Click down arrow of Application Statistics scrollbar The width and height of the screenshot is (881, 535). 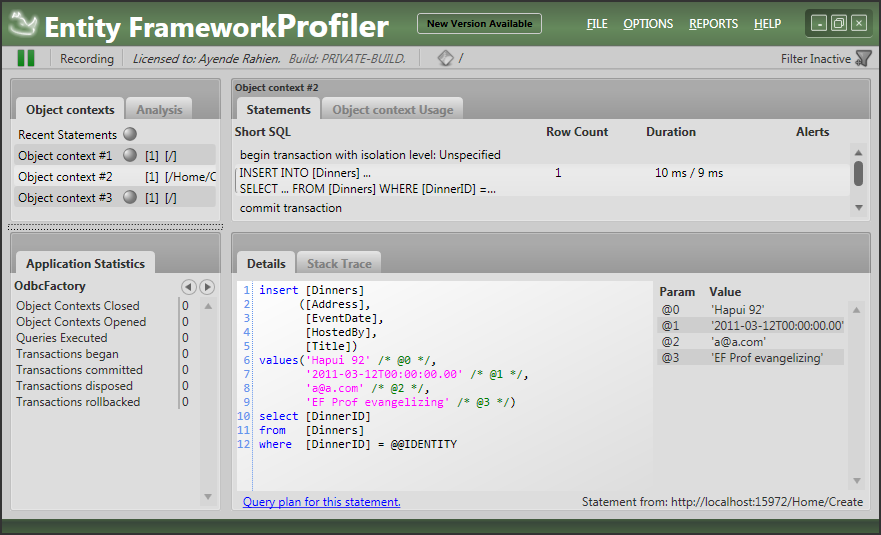click(x=208, y=497)
